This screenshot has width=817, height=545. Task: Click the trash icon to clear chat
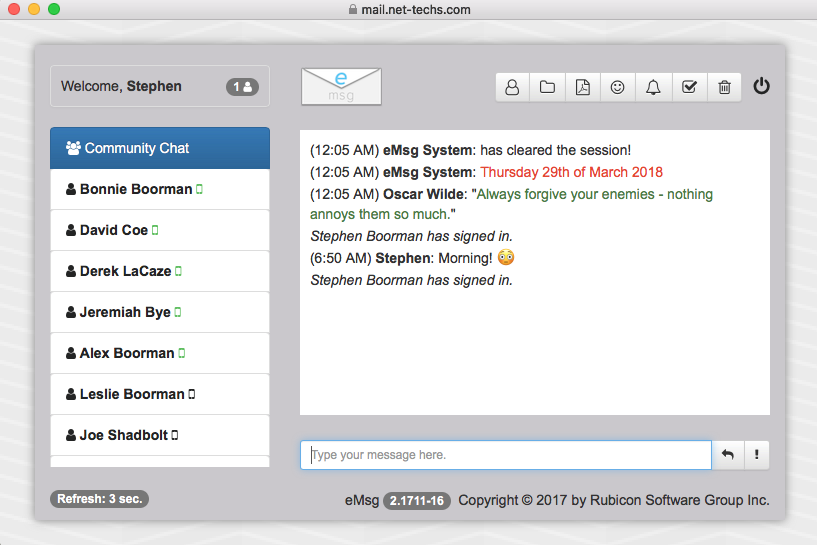[724, 87]
